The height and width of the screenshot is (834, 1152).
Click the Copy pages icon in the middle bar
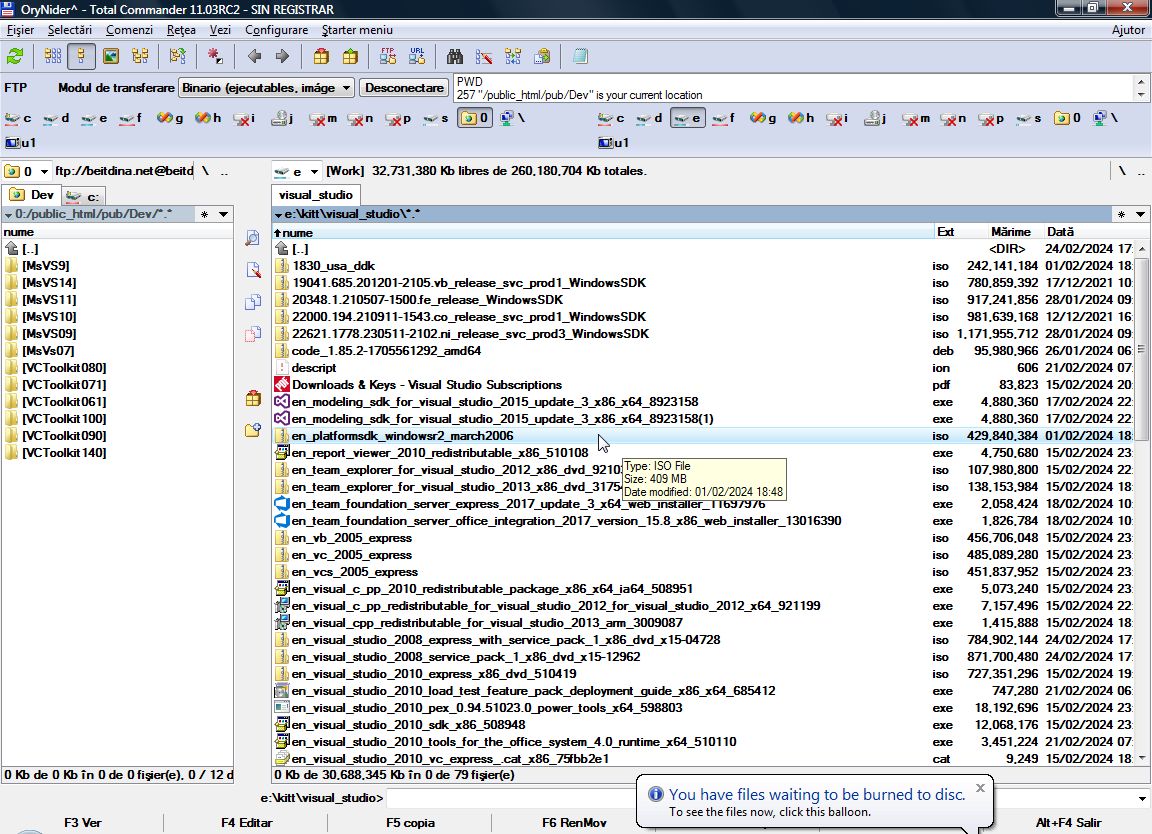click(x=253, y=302)
